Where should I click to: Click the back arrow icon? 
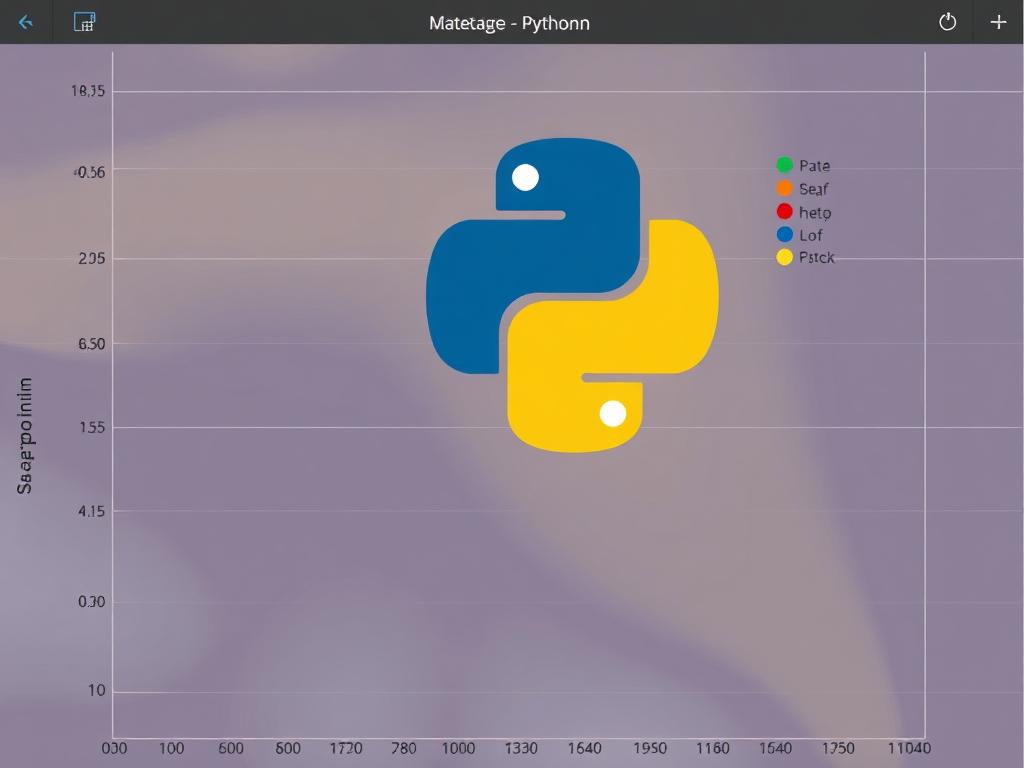pyautogui.click(x=25, y=23)
